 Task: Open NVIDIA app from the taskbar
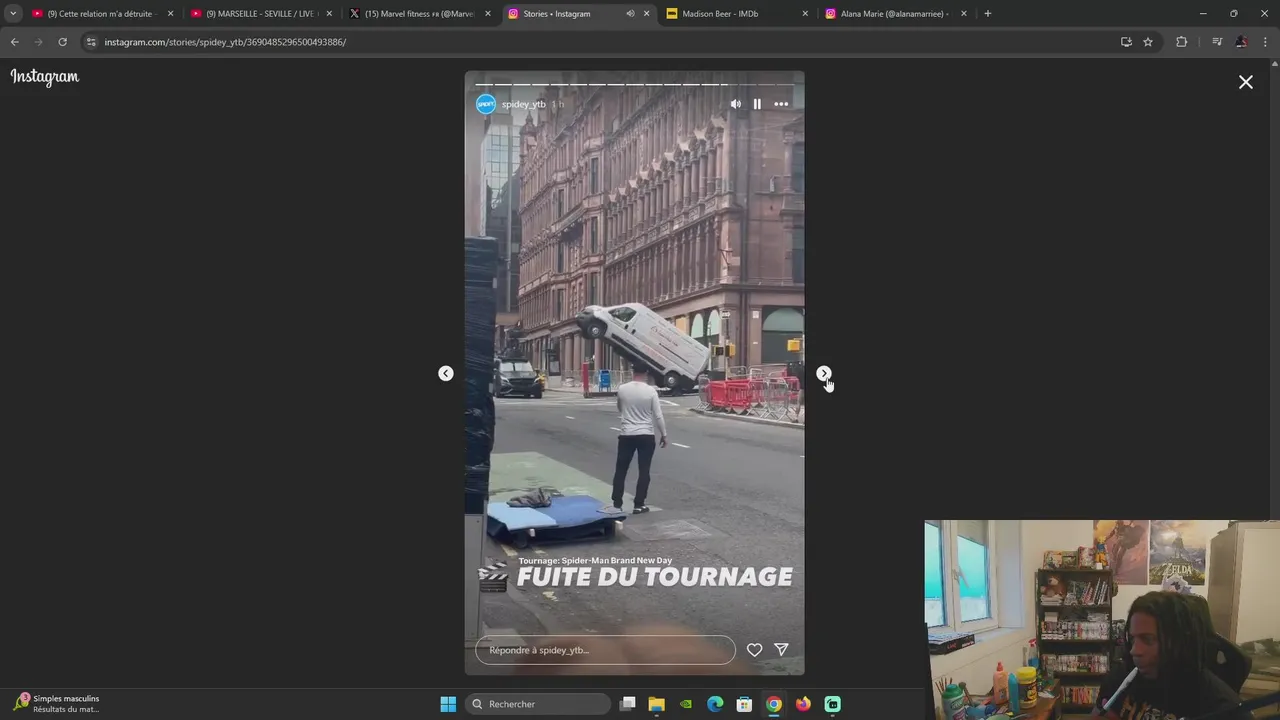tap(686, 704)
